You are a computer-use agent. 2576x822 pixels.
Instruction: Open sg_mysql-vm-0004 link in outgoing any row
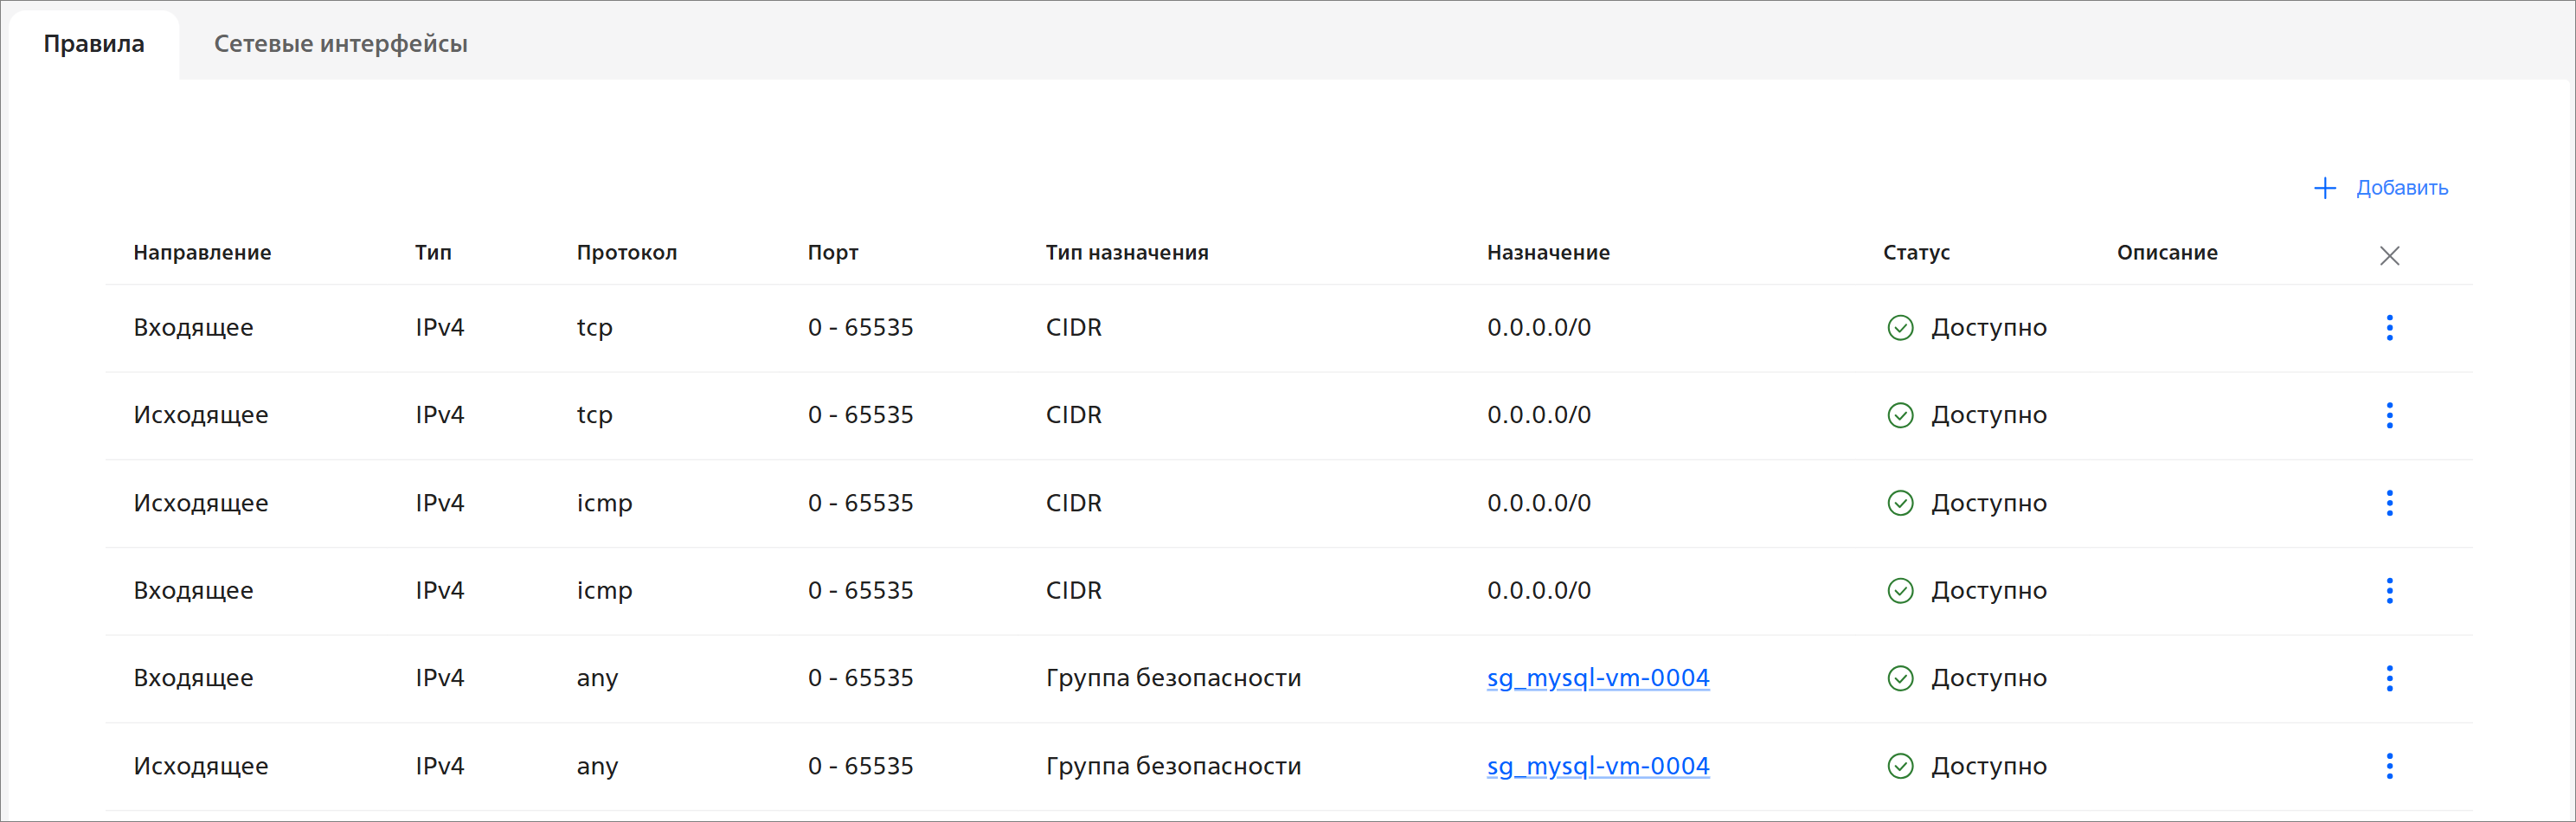(1597, 766)
